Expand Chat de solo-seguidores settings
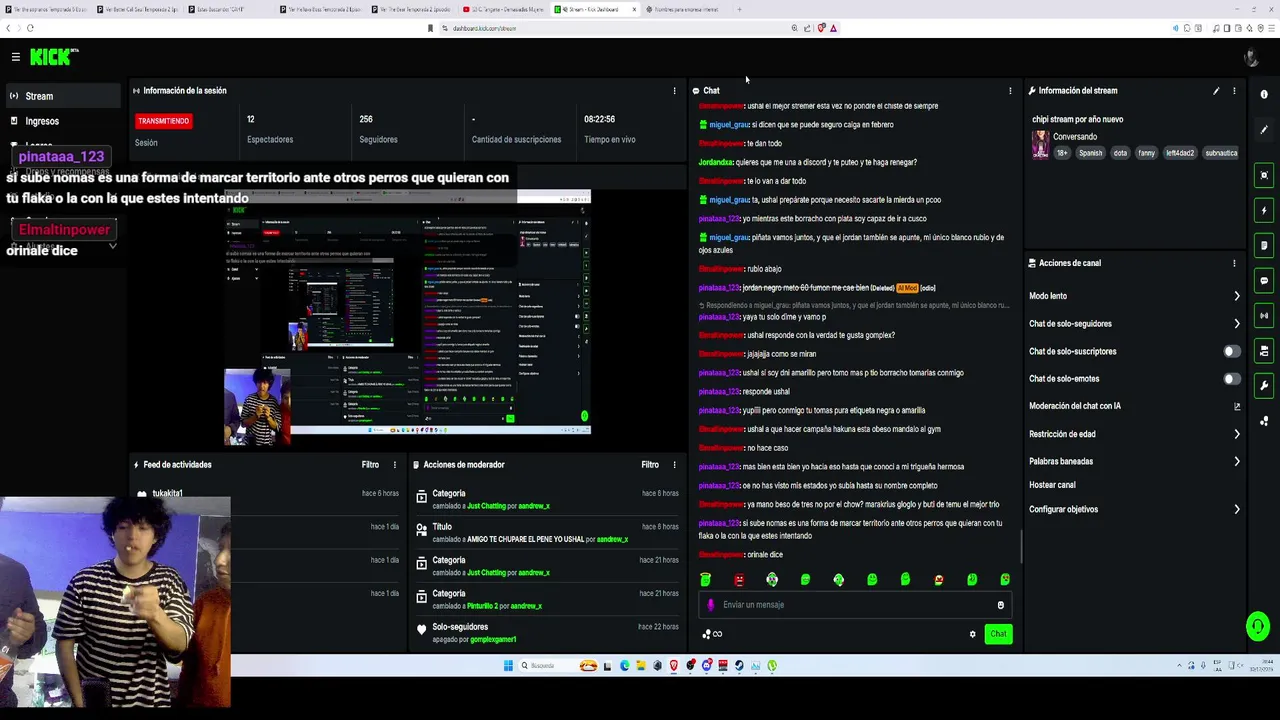Viewport: 1280px width, 720px height. pos(1135,324)
